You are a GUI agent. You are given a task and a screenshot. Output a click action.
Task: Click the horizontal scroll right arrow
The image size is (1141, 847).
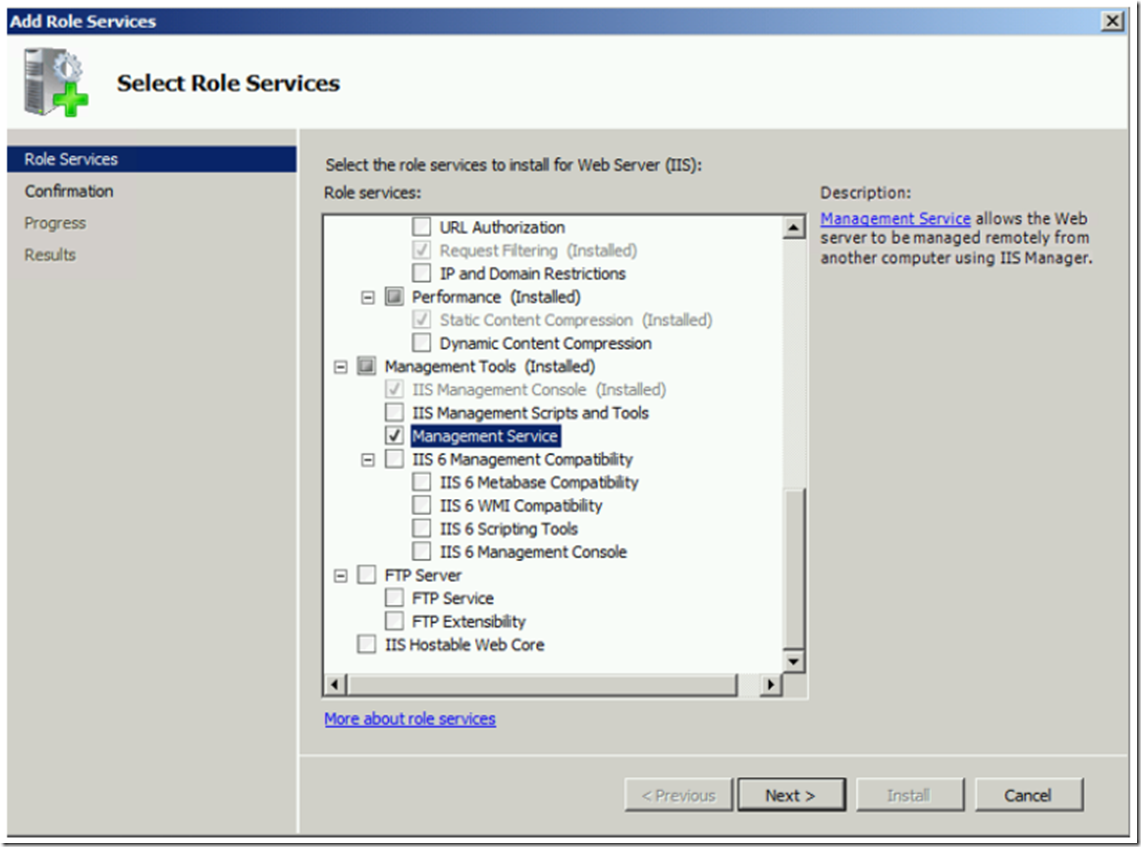pos(771,684)
